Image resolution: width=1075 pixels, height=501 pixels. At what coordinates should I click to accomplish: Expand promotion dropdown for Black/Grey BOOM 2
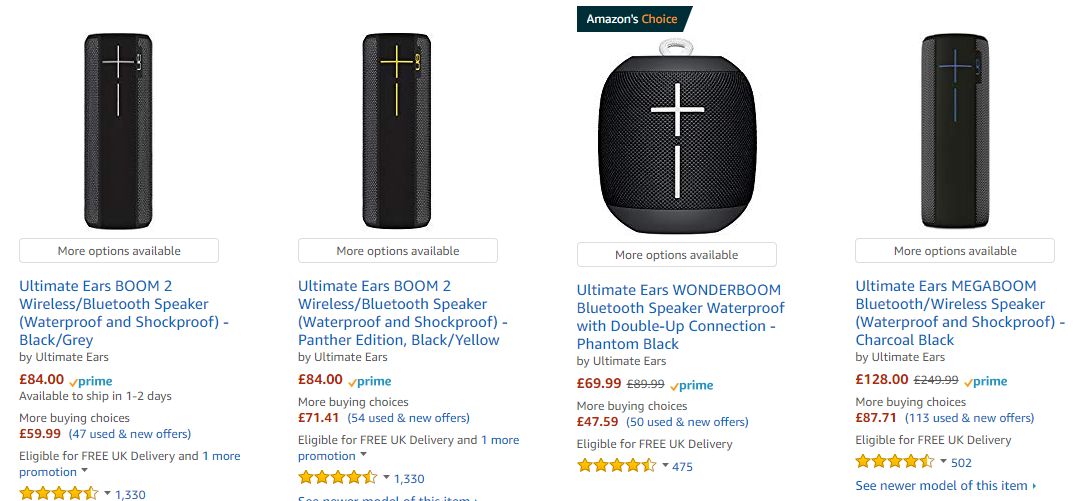[x=85, y=471]
